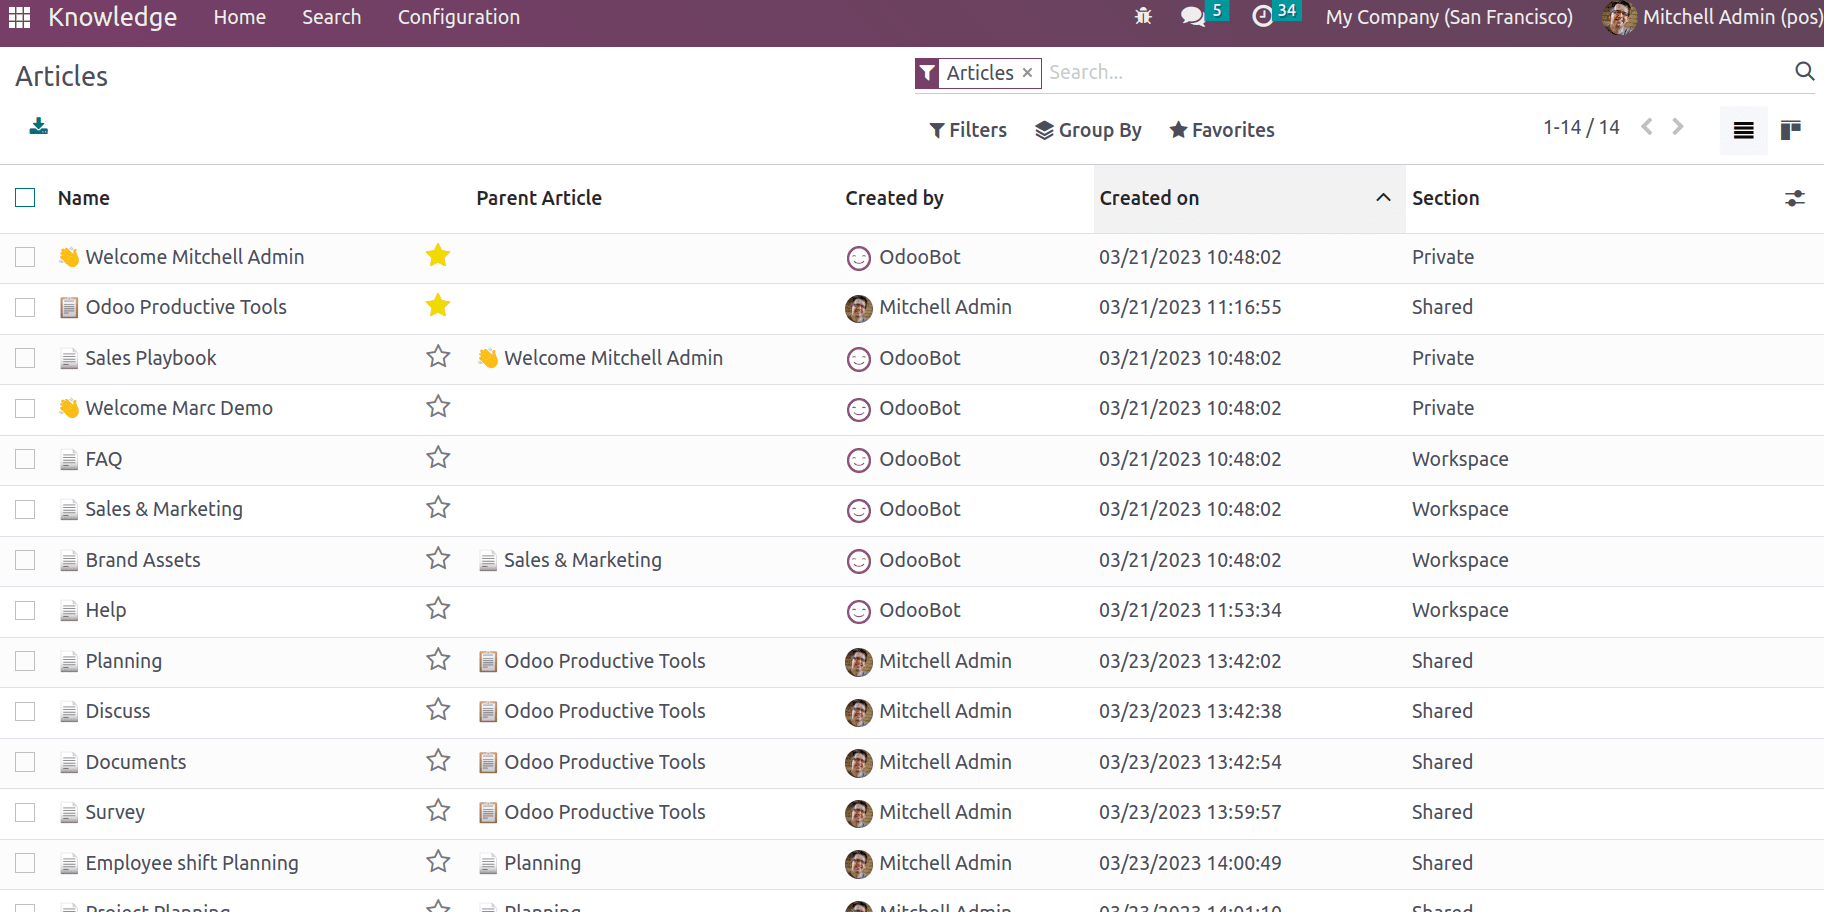Click the 1-14 / 14 pager counter

[x=1581, y=127]
